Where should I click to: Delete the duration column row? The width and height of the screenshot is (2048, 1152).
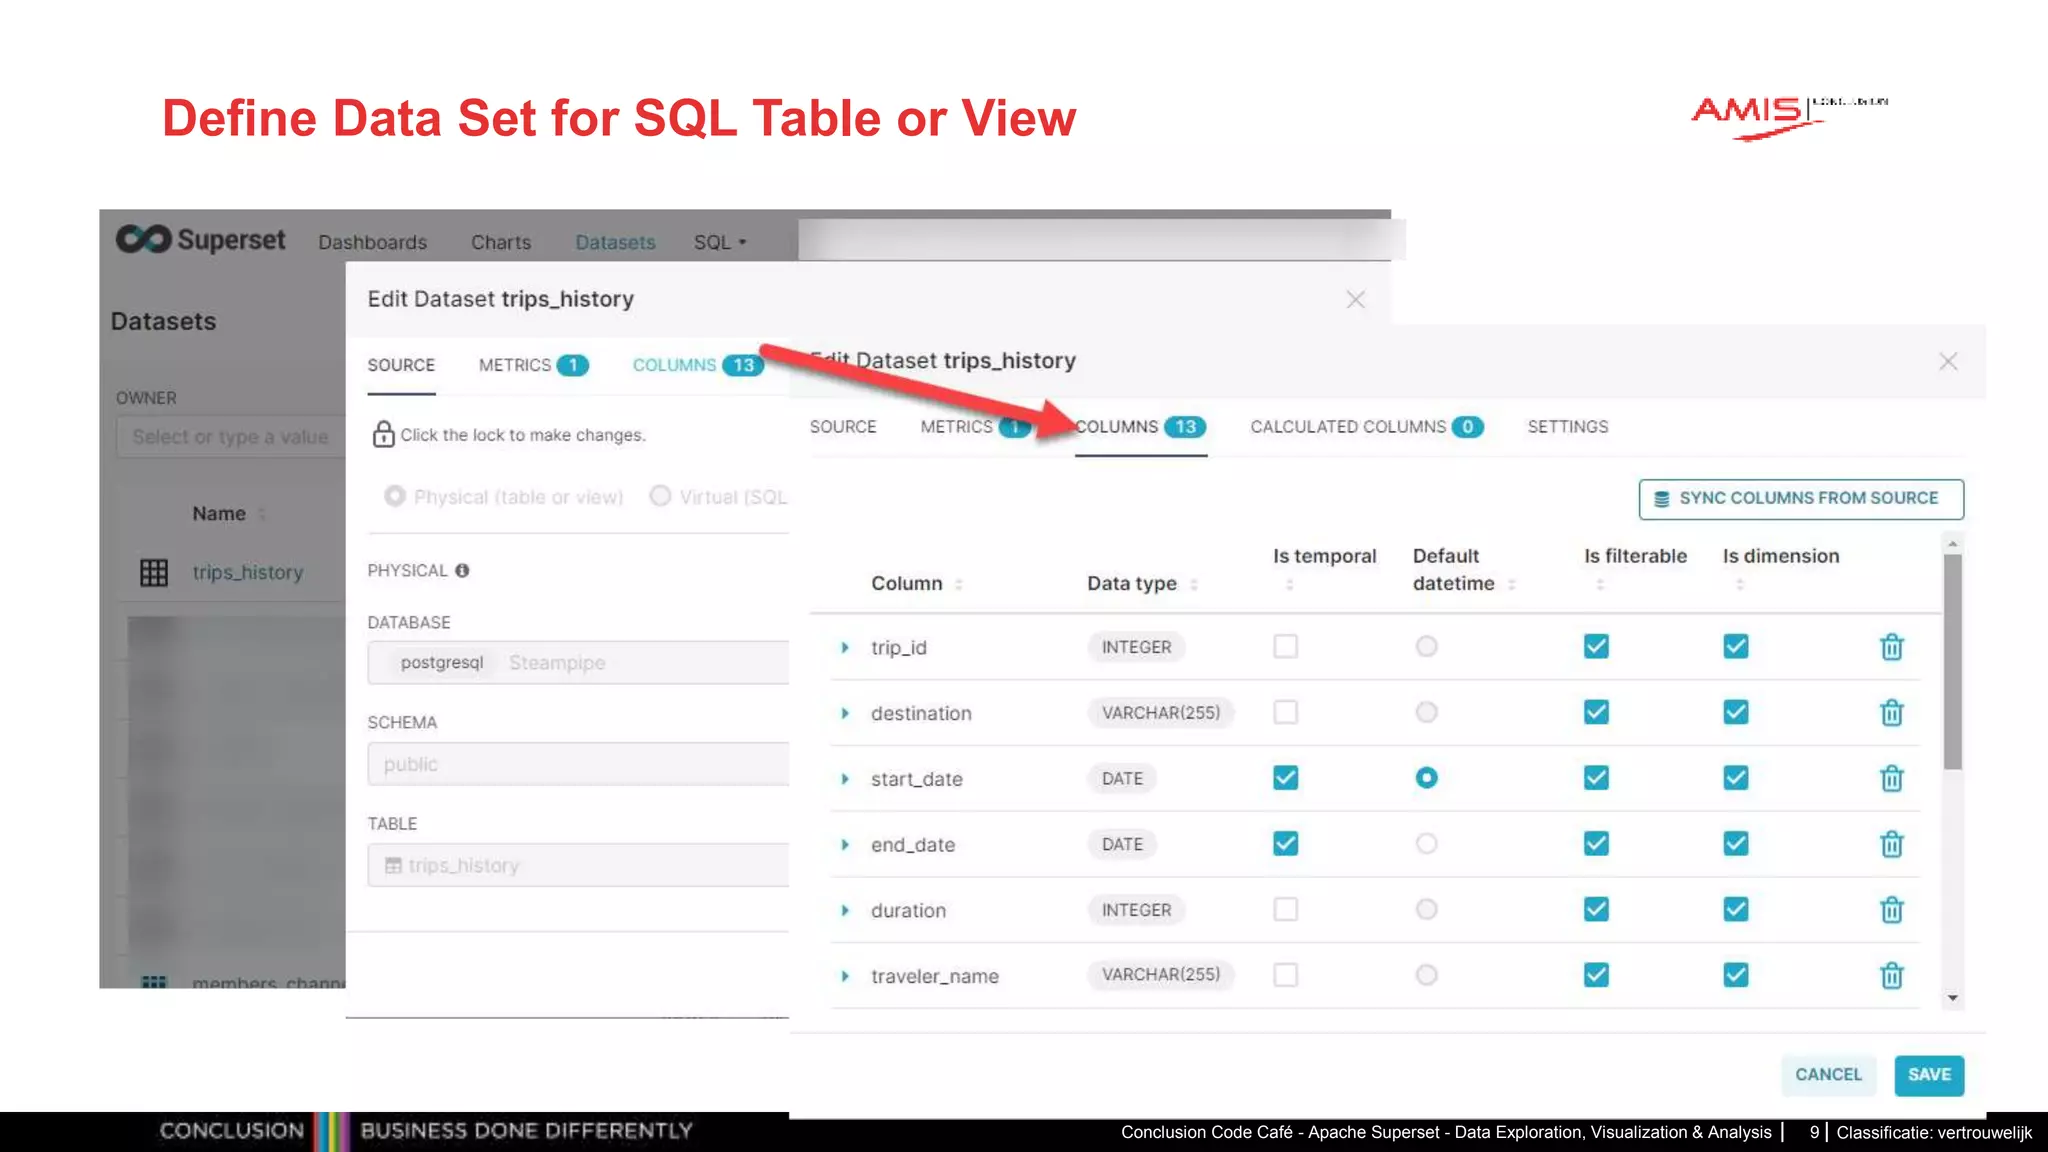1891,910
